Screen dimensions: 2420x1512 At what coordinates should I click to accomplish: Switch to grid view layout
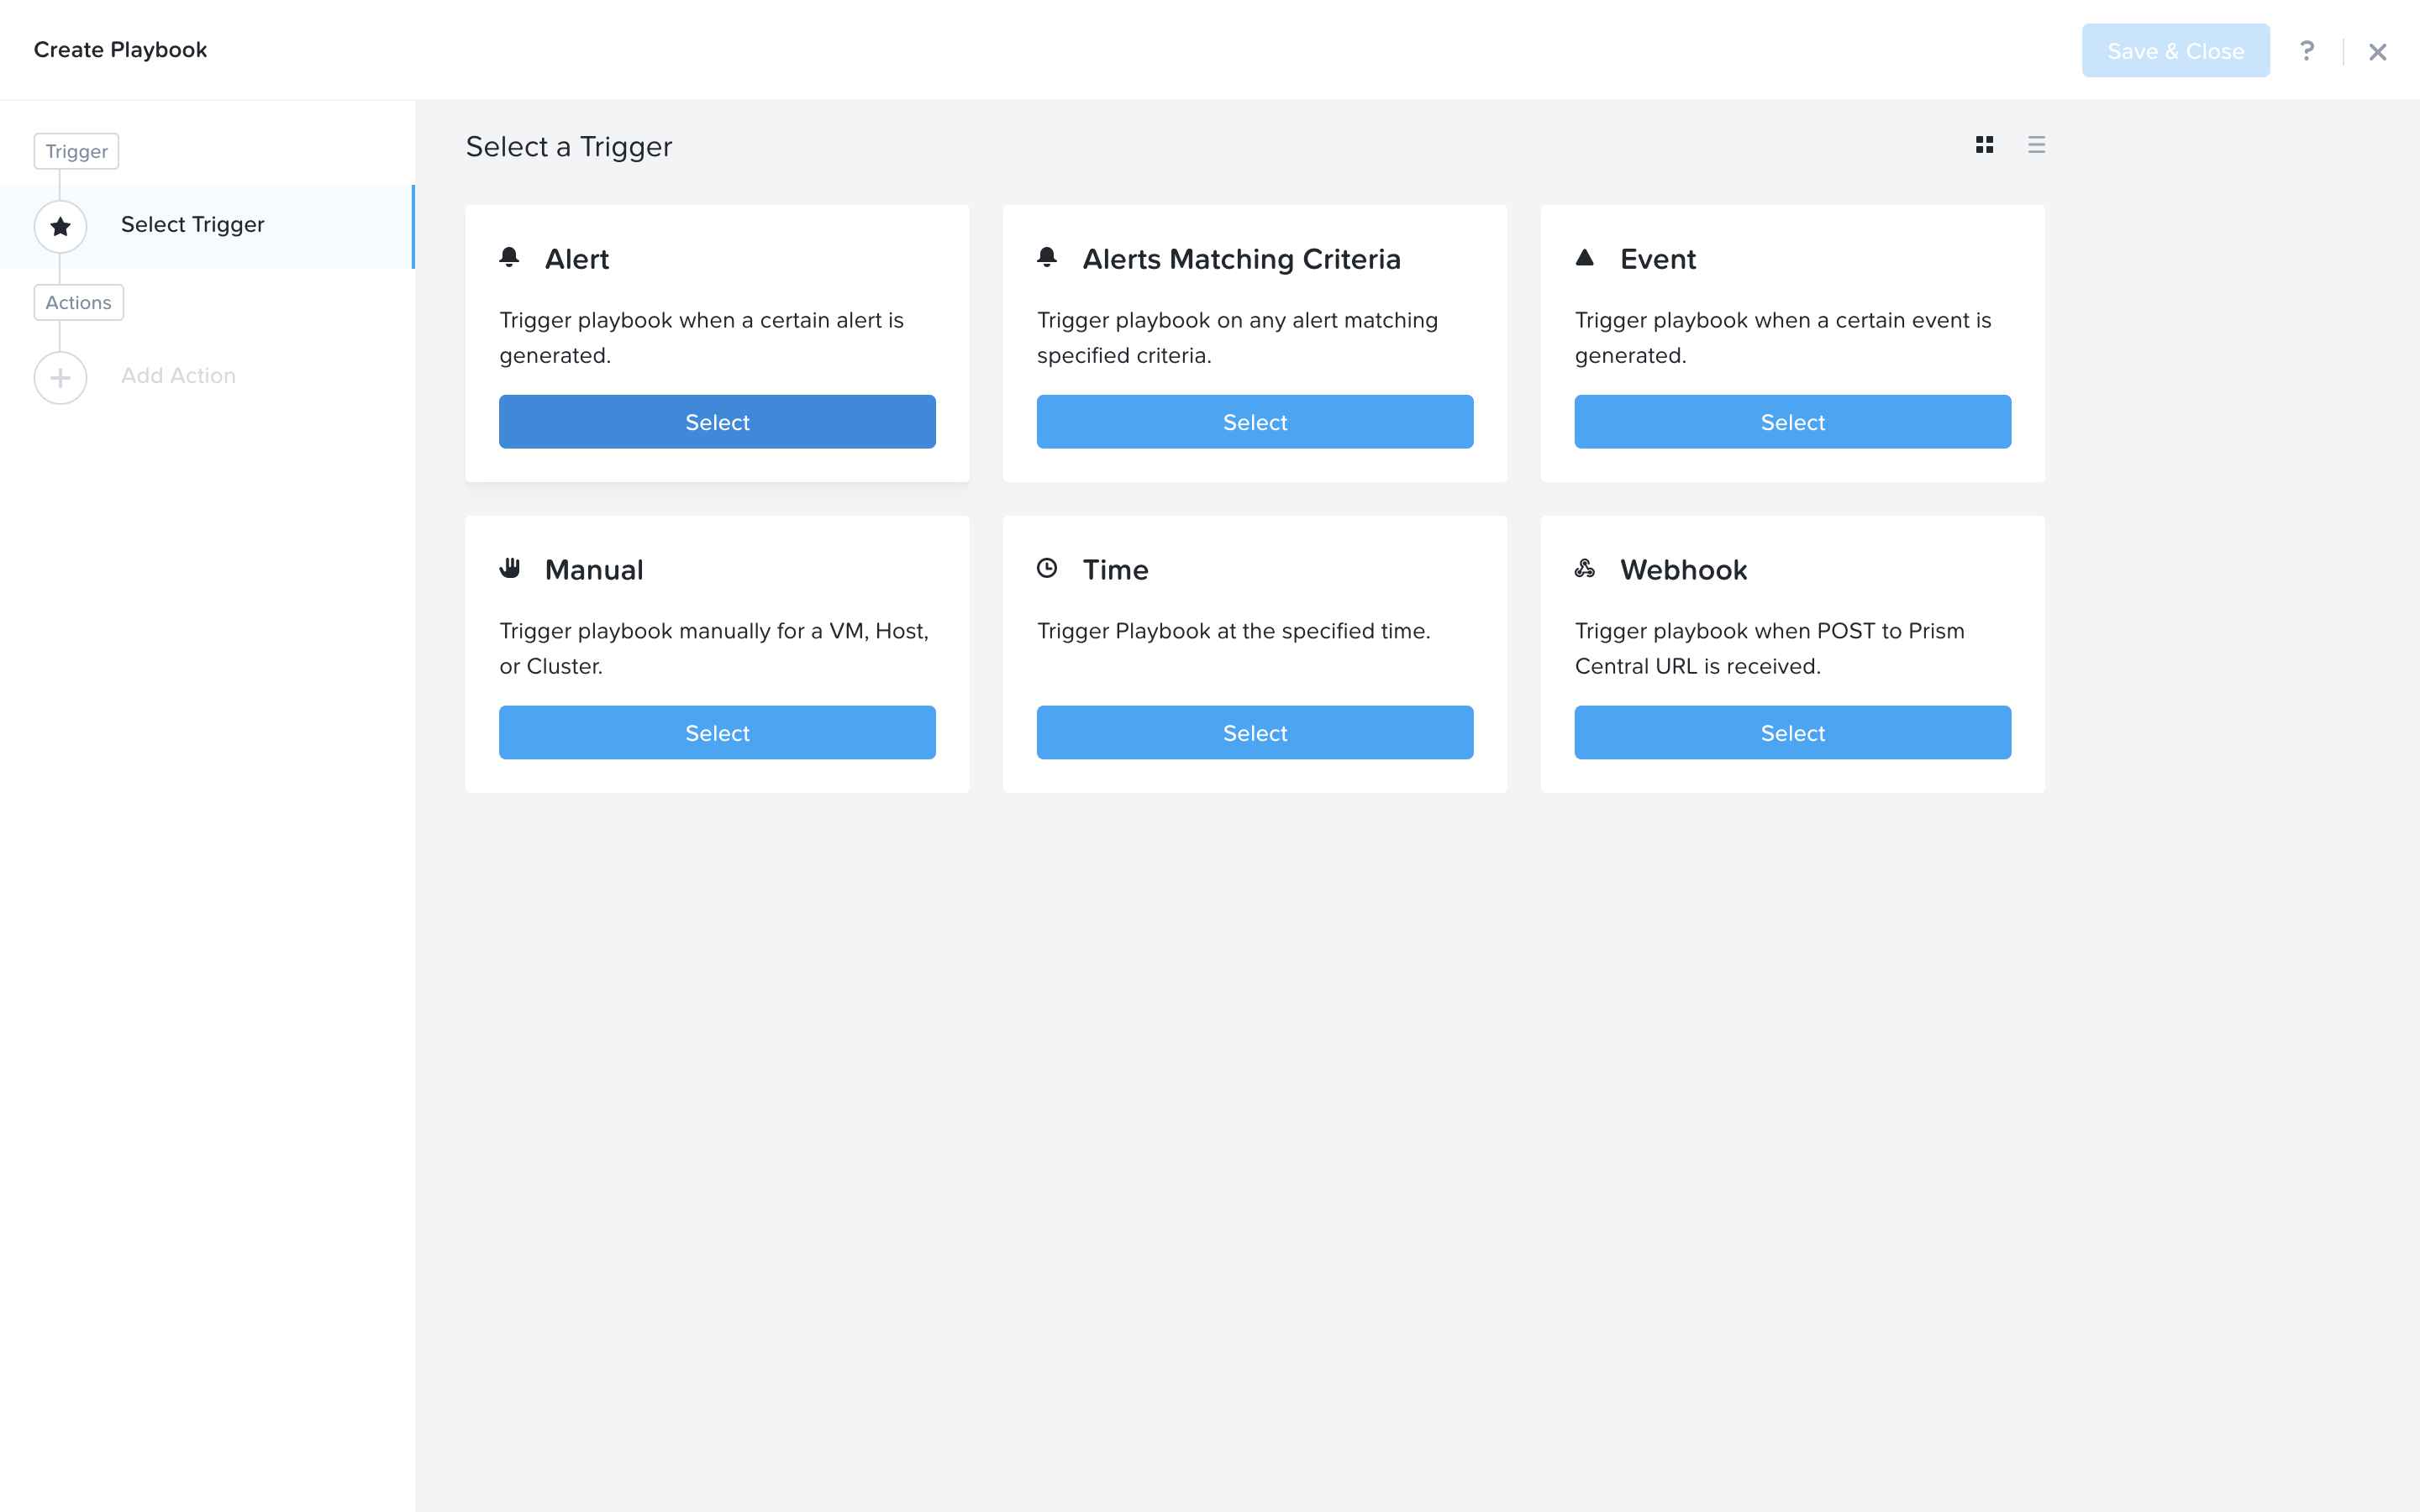pyautogui.click(x=1984, y=145)
